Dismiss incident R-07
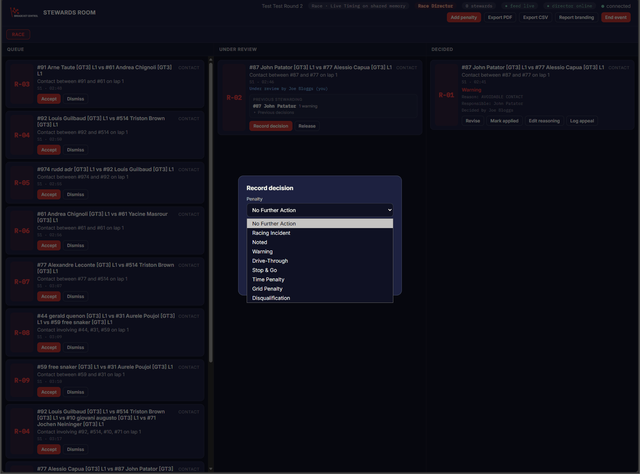 pyautogui.click(x=76, y=296)
